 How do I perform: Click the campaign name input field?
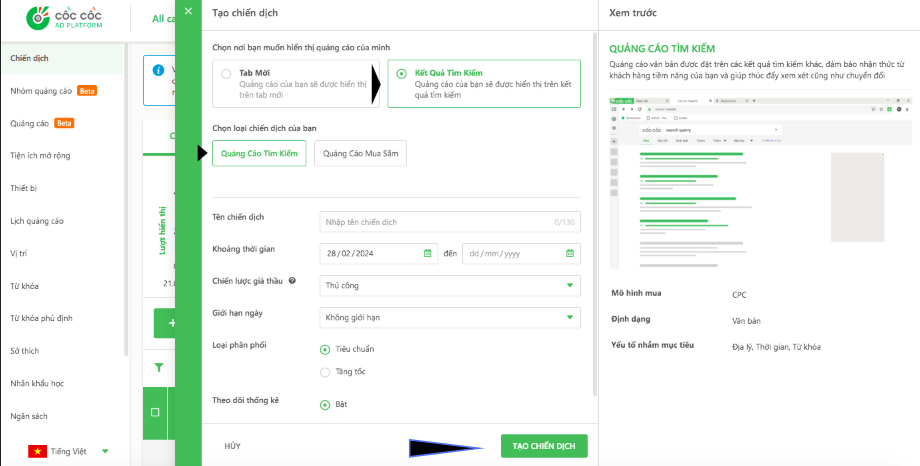point(450,222)
